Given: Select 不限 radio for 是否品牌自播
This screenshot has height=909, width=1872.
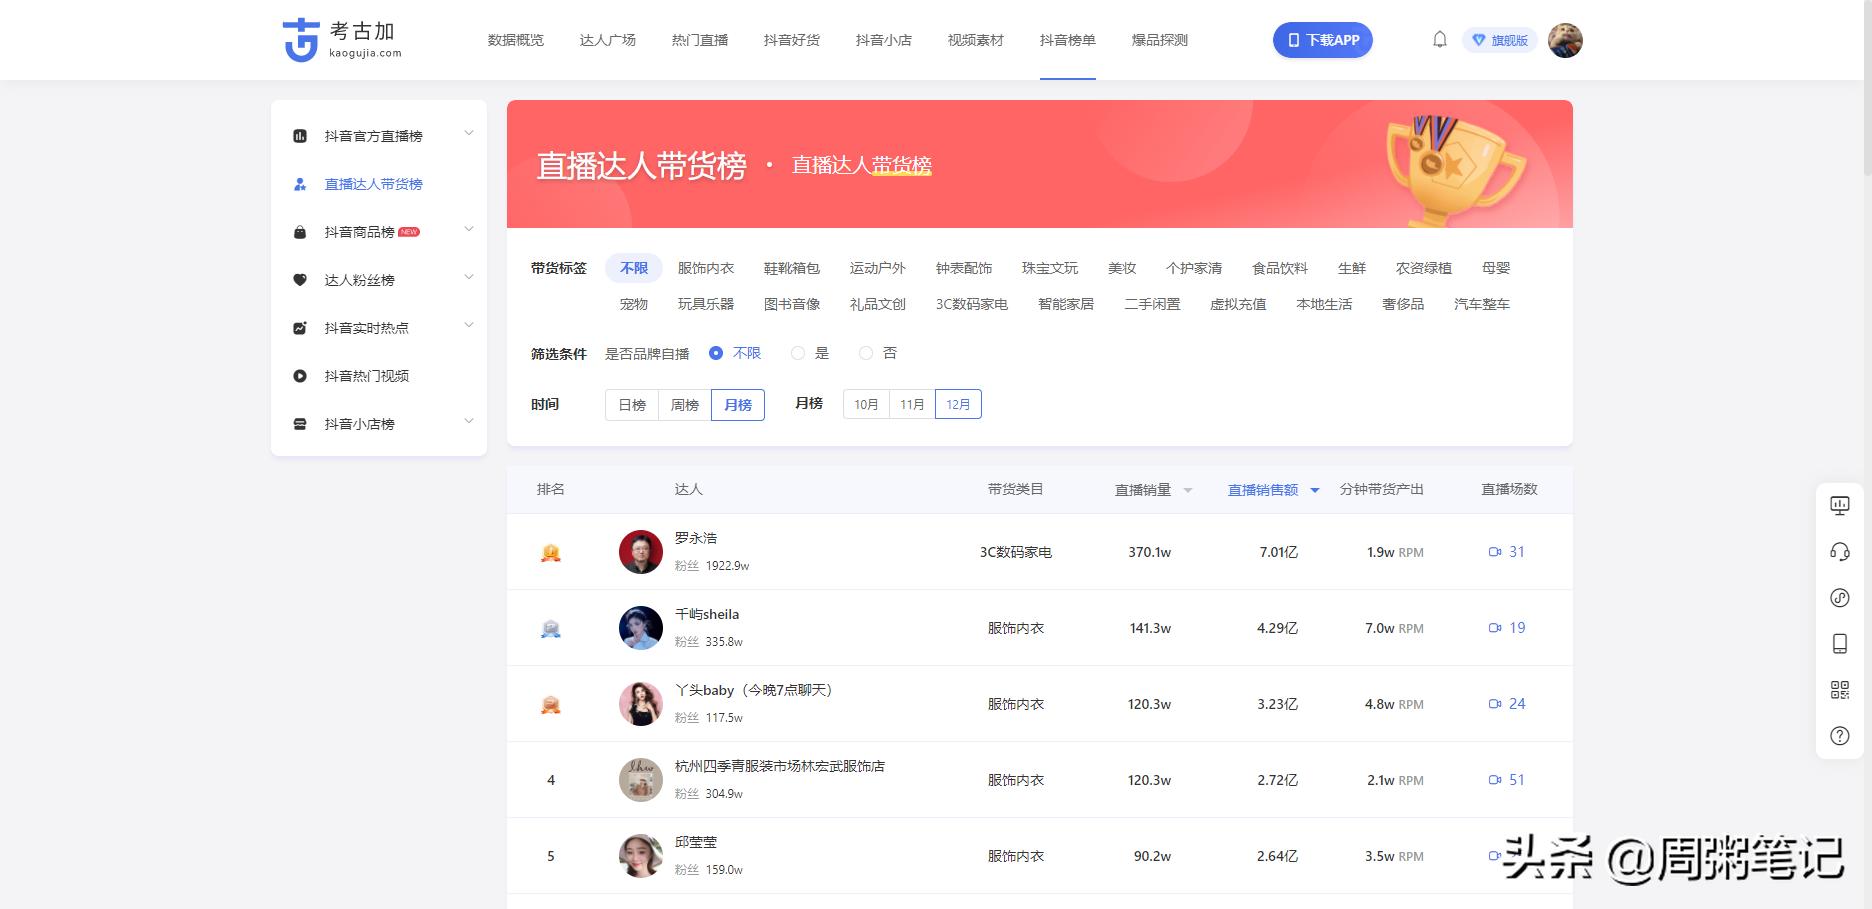Looking at the screenshot, I should pyautogui.click(x=716, y=353).
